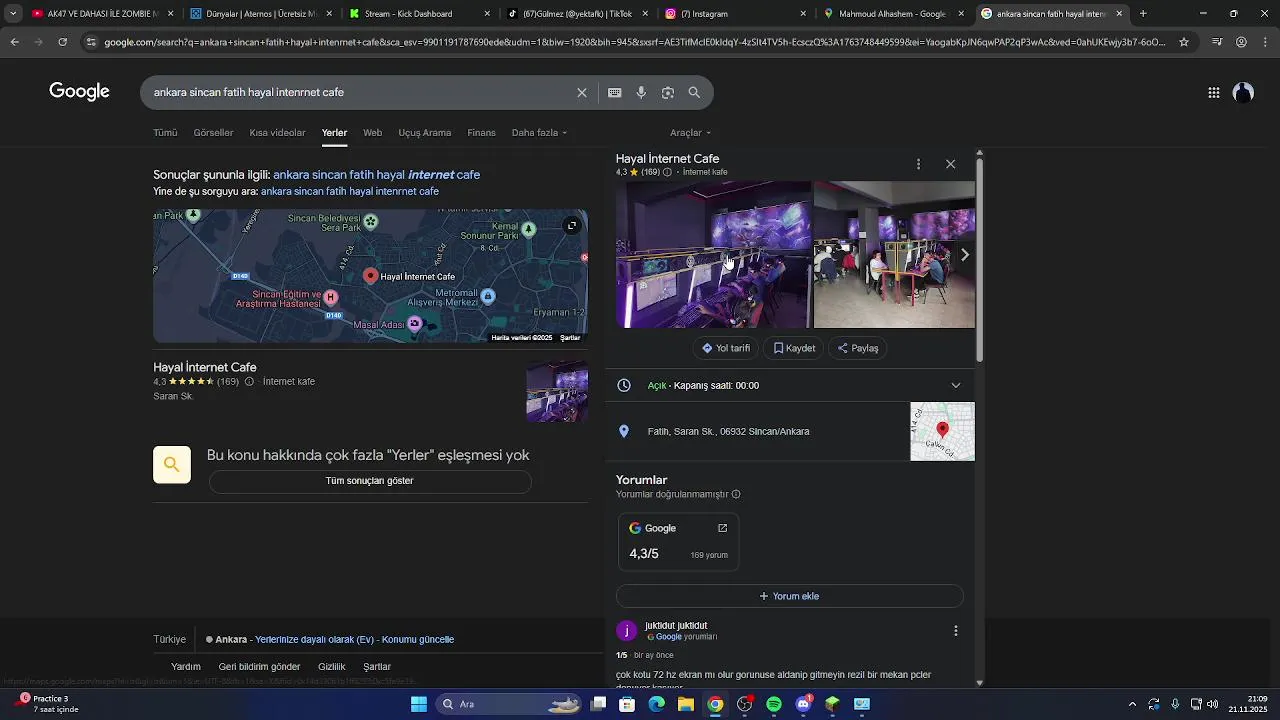1280x720 pixels.
Task: Open a new browser tab
Action: pos(1143,14)
